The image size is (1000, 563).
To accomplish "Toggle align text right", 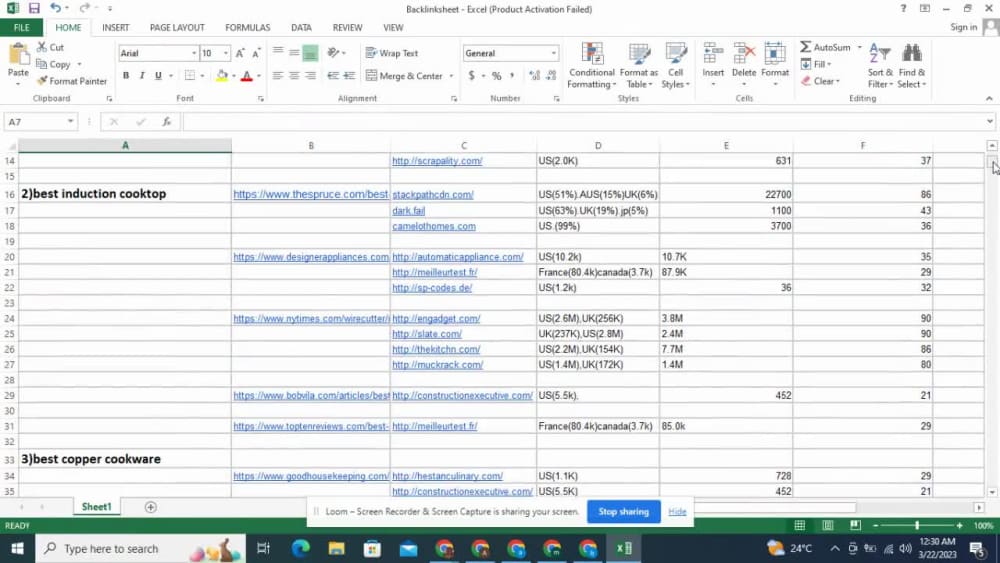I will coord(310,76).
